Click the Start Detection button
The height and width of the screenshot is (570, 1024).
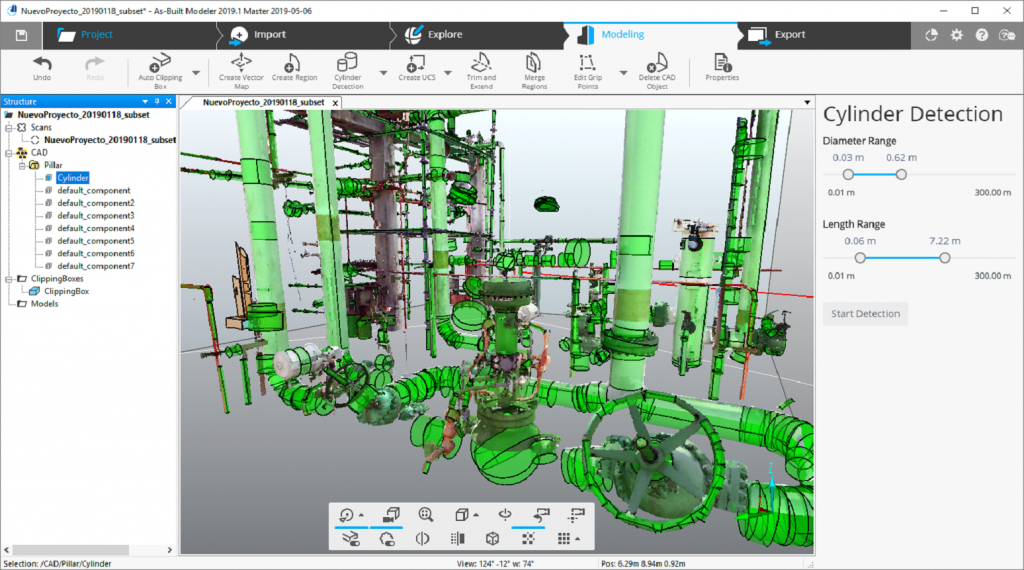pyautogui.click(x=865, y=313)
